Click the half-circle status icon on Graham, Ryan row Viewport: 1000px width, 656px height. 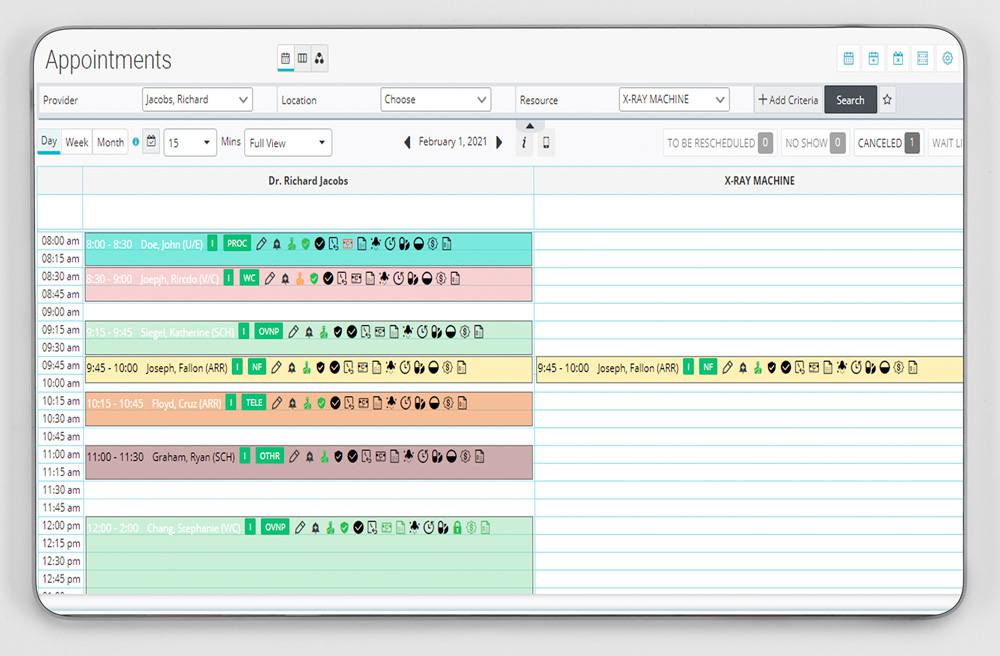[x=451, y=456]
